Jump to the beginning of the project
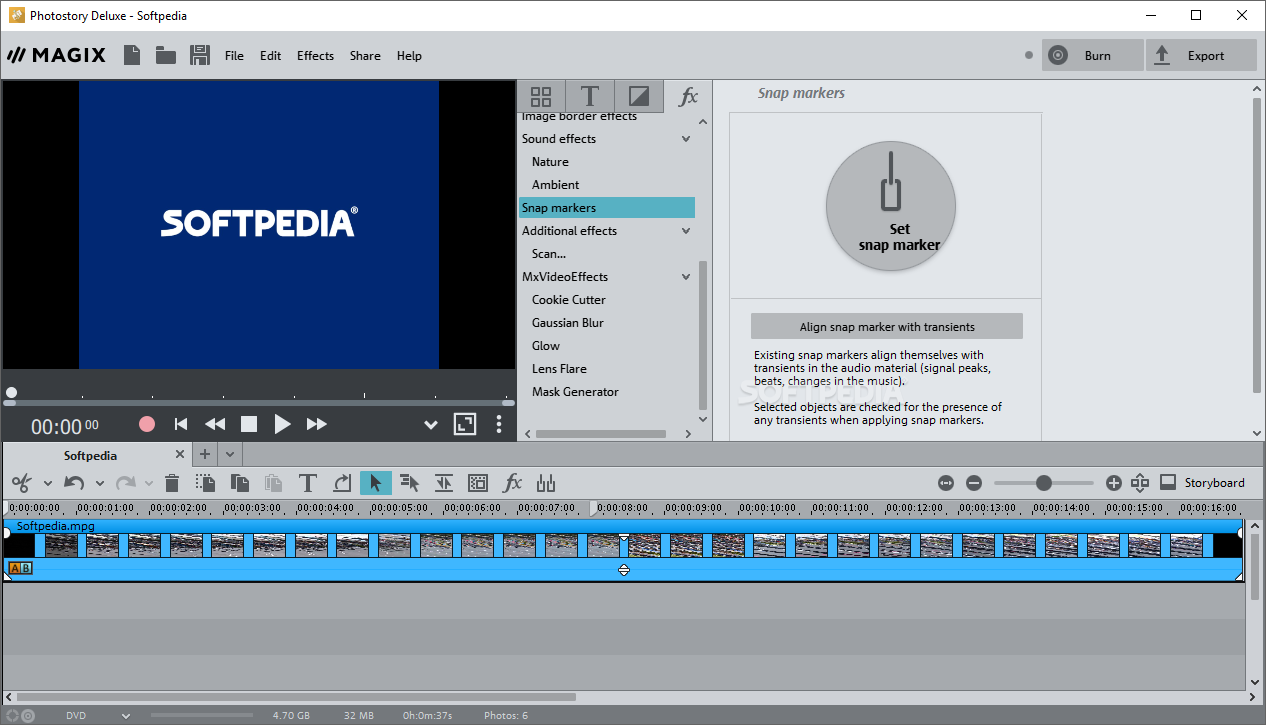 pyautogui.click(x=181, y=424)
